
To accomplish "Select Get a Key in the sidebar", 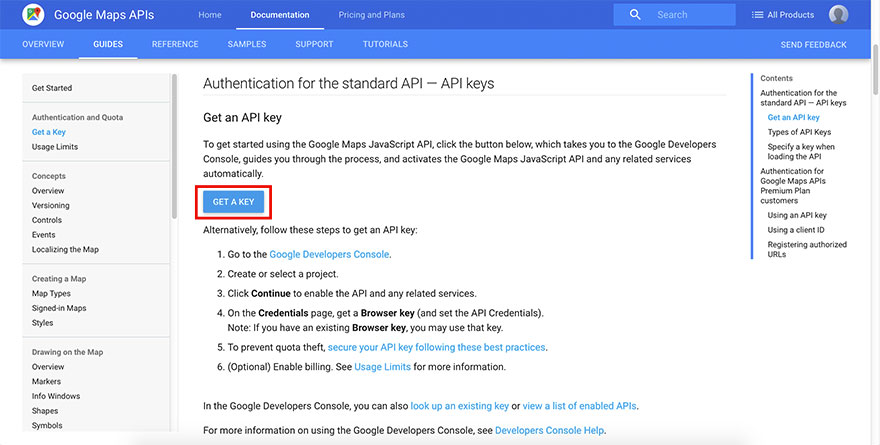I will click(x=49, y=132).
